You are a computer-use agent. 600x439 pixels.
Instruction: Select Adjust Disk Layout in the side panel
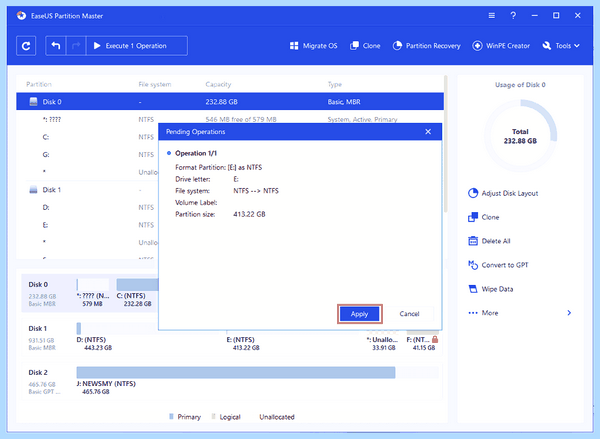[x=503, y=193]
